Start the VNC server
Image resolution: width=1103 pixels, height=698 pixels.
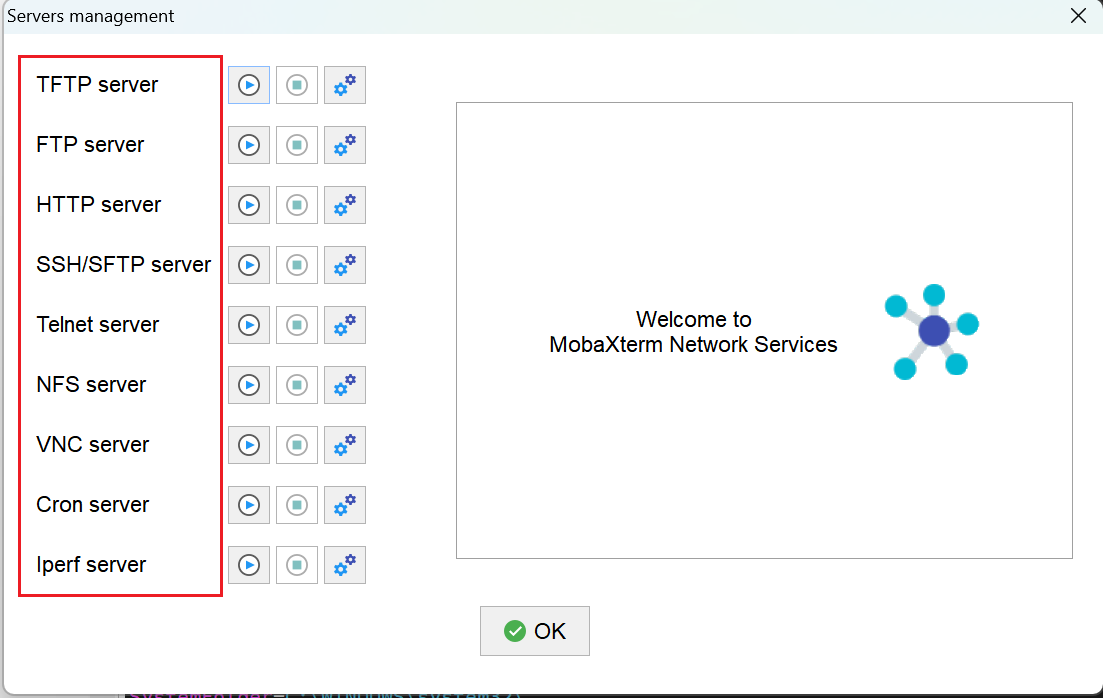(x=249, y=445)
